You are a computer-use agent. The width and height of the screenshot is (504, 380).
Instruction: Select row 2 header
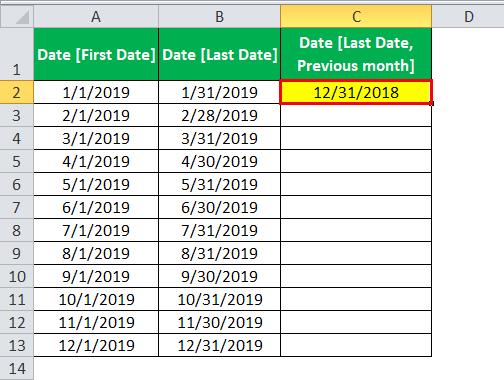(x=17, y=92)
